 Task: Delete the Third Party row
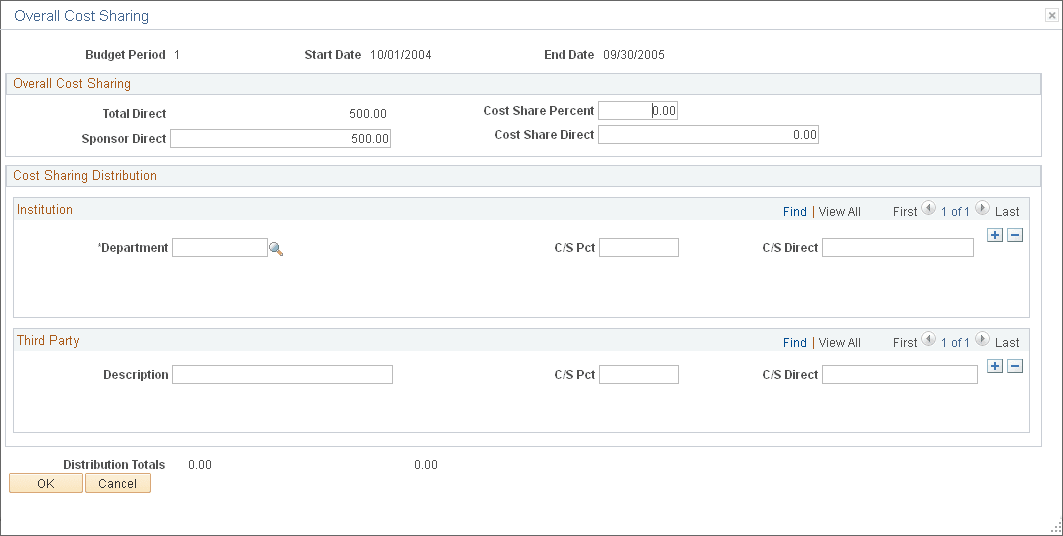coord(1015,366)
